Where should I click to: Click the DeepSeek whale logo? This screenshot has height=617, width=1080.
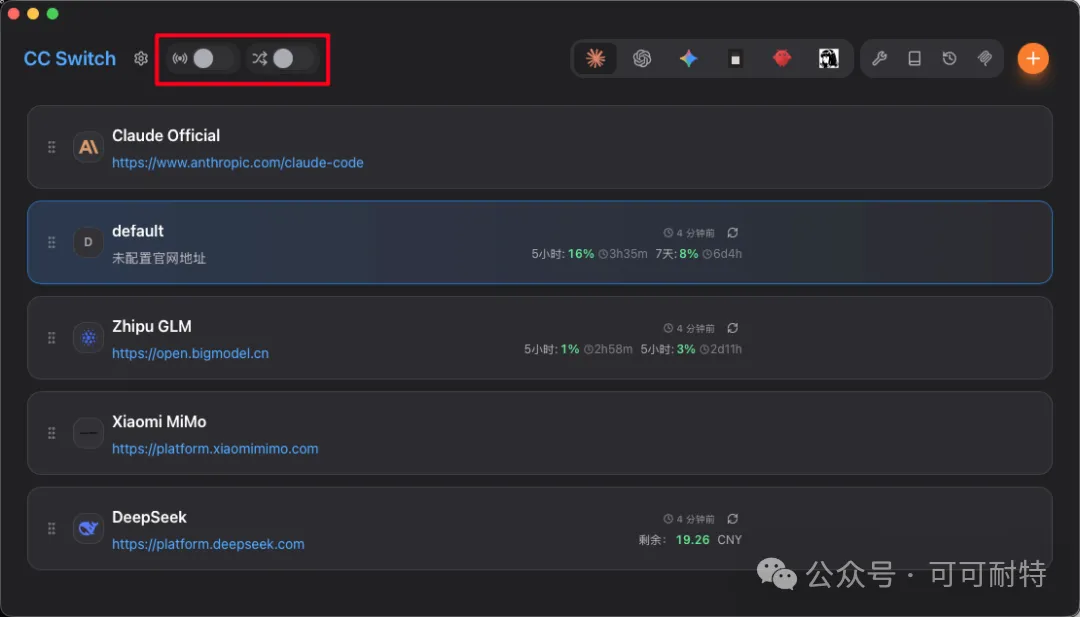88,528
